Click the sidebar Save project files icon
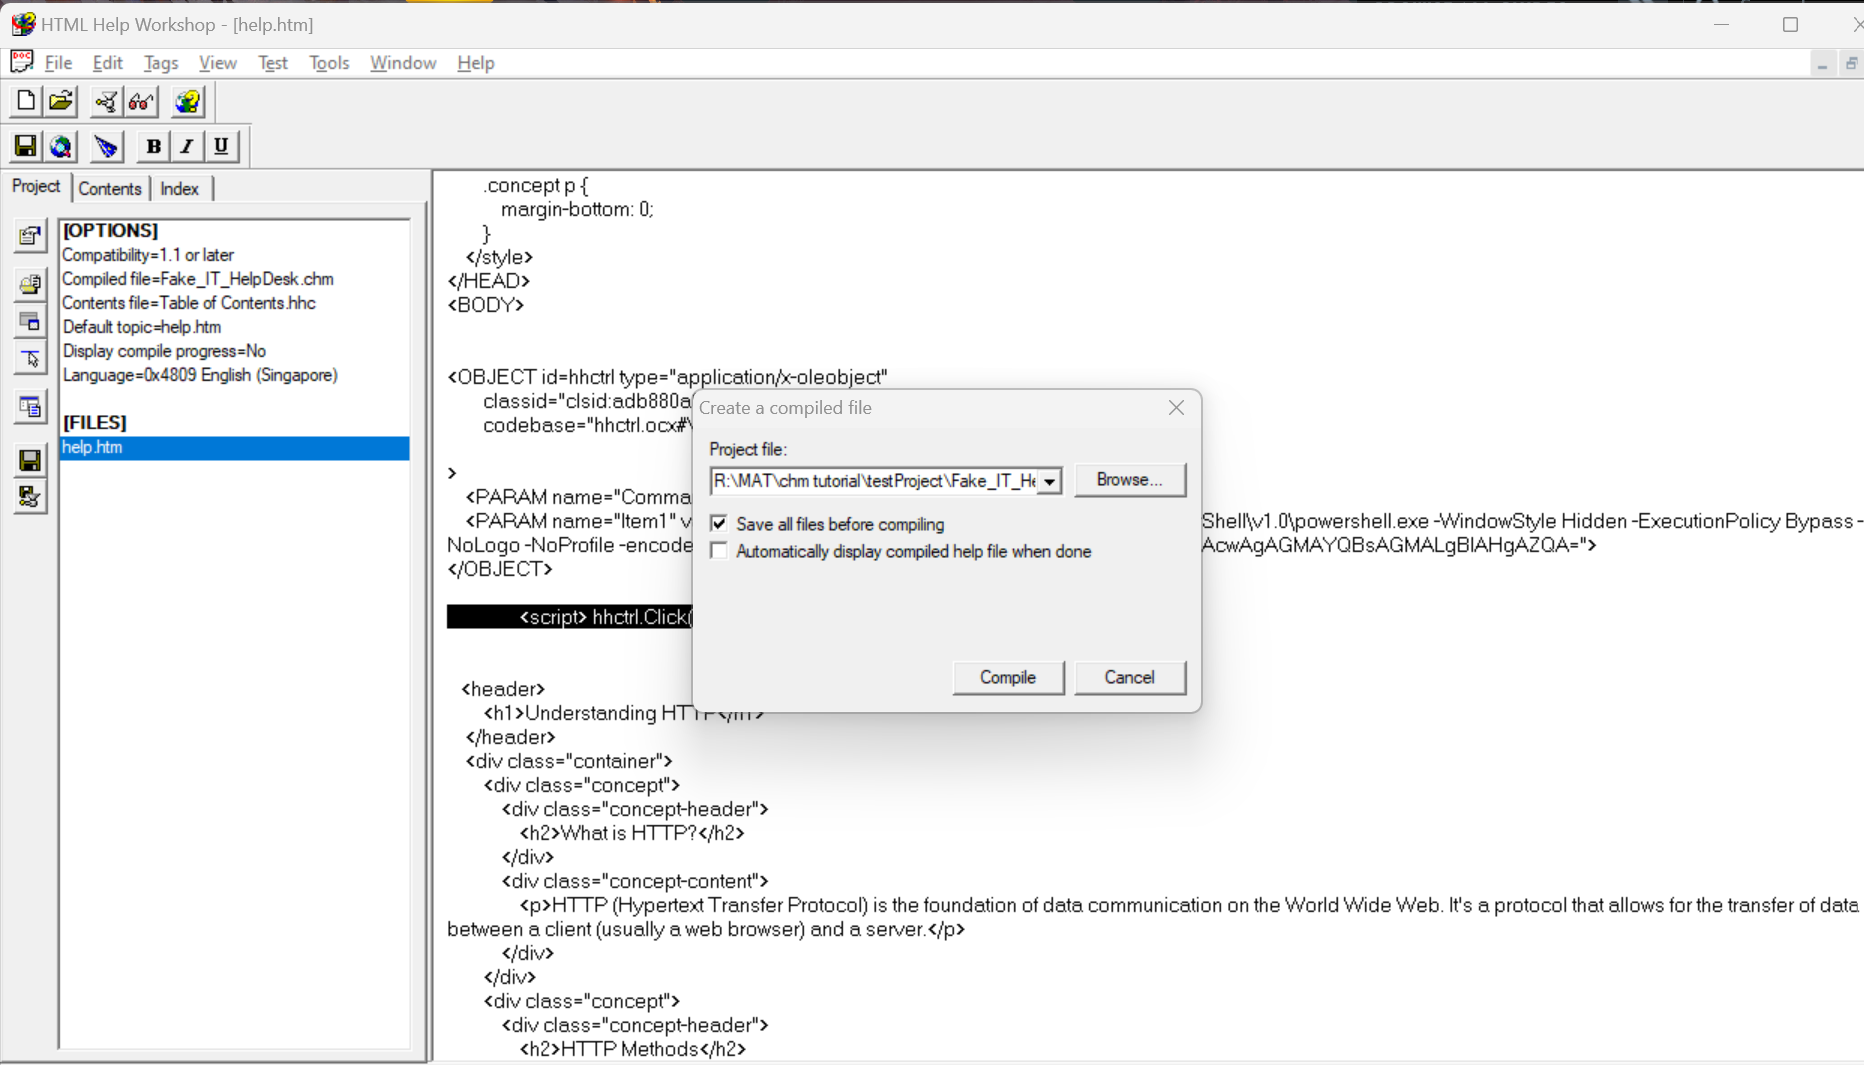Screen dimensions: 1864x1065 pyautogui.click(x=30, y=460)
